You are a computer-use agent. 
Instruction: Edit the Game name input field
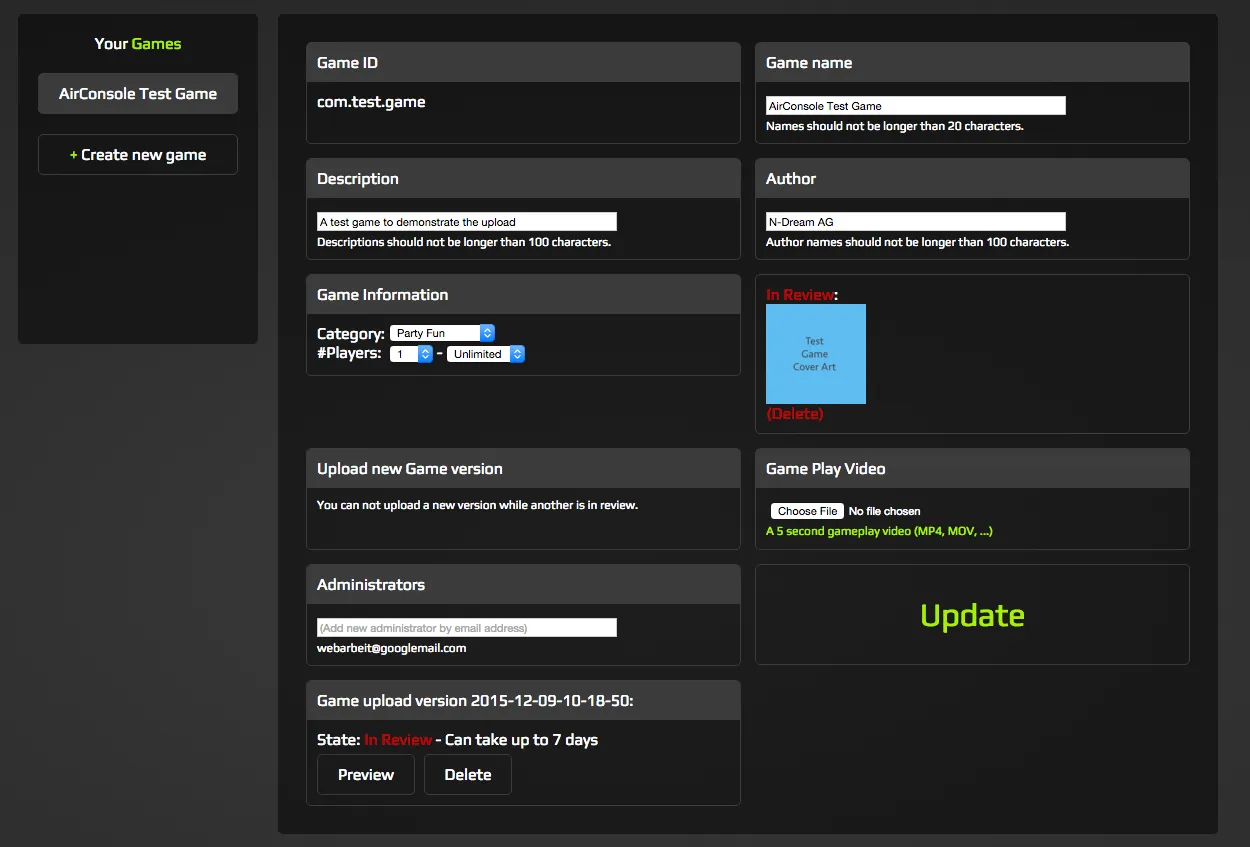click(916, 106)
